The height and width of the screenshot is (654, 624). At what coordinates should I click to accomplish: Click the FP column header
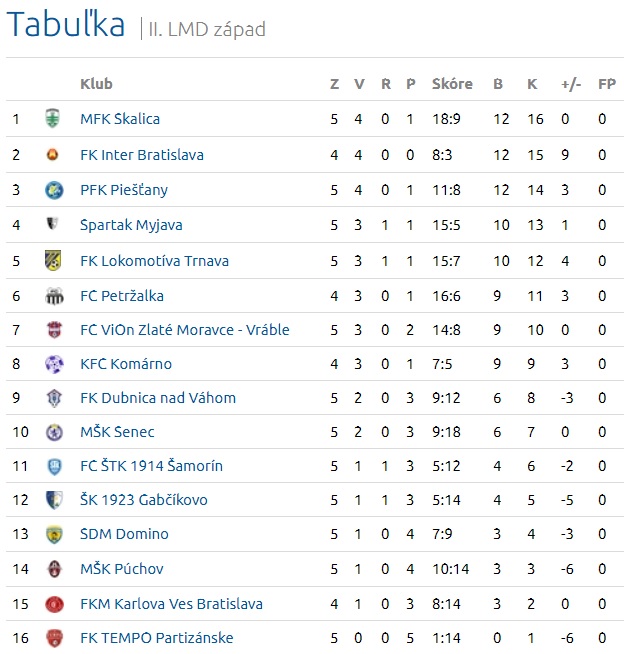pyautogui.click(x=606, y=84)
